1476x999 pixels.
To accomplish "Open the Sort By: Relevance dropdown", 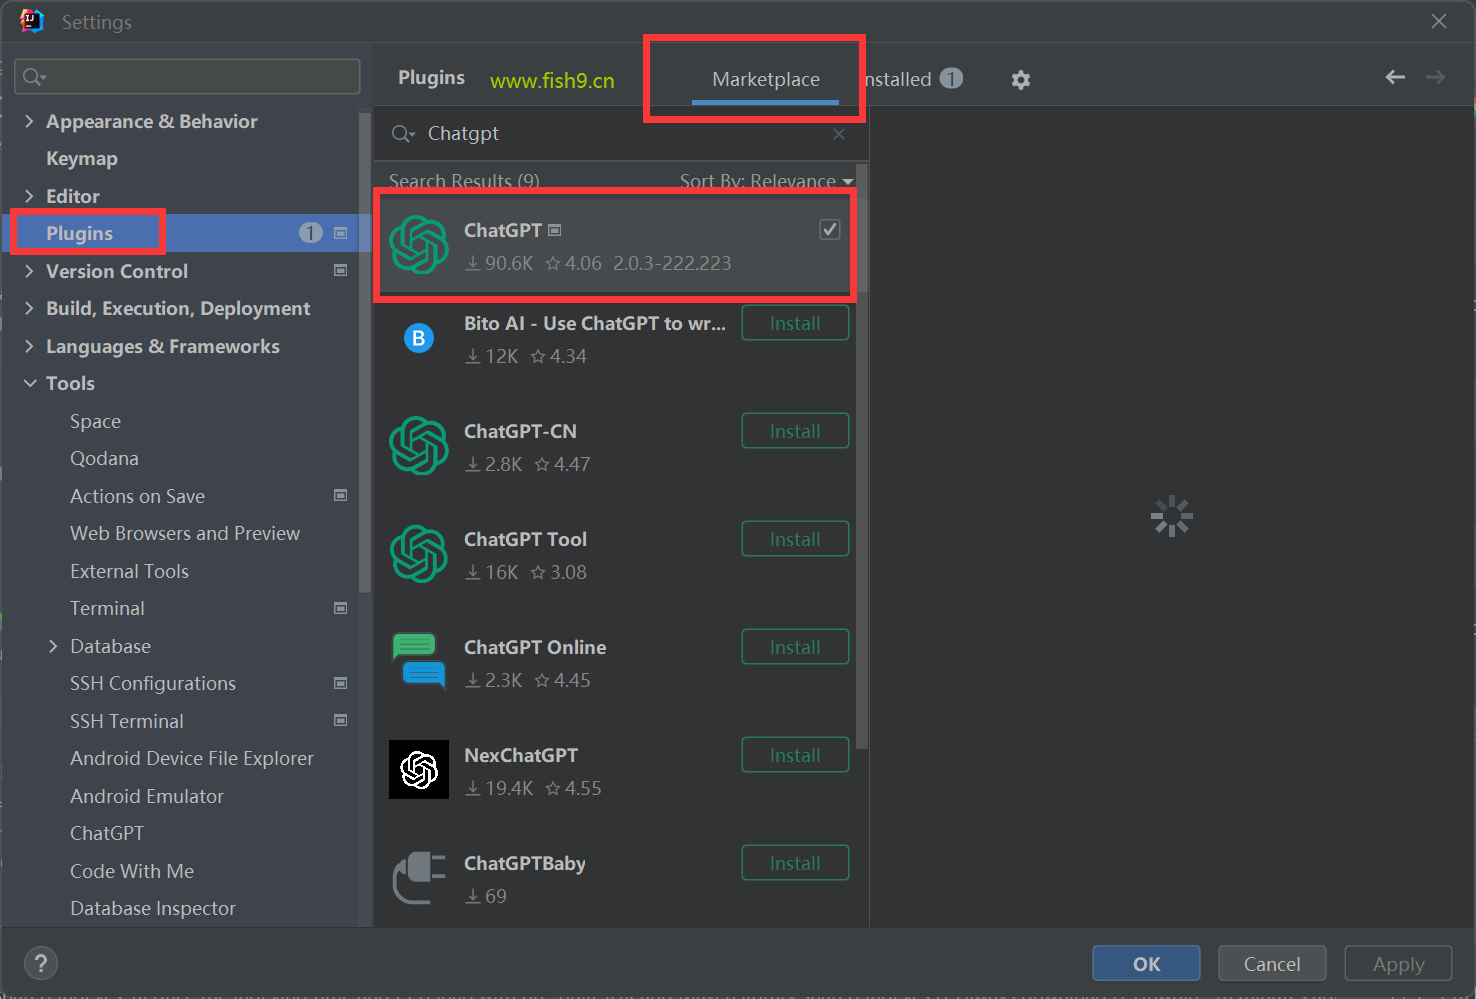I will (766, 180).
